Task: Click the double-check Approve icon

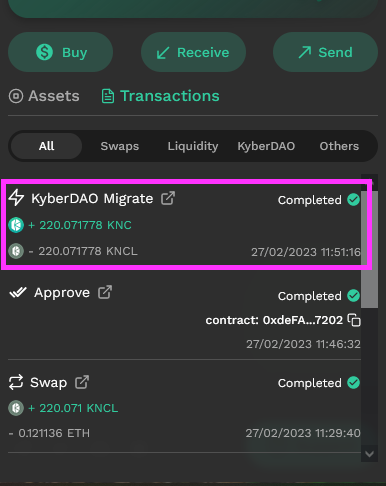Action: [x=18, y=292]
